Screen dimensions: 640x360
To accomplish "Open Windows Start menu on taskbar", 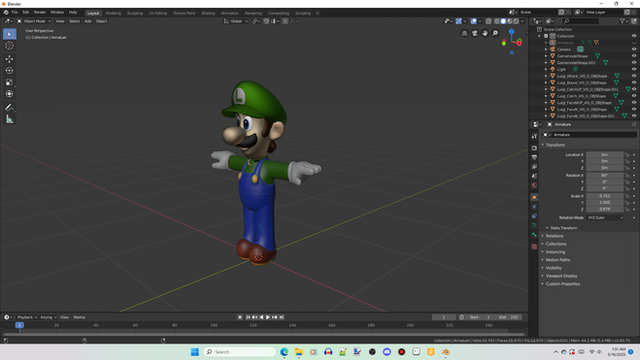I will click(x=195, y=352).
